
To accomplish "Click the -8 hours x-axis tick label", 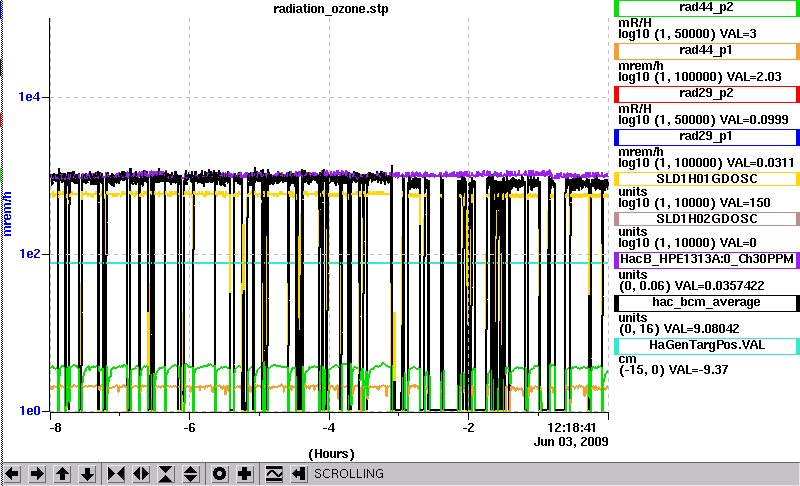I will (x=55, y=427).
